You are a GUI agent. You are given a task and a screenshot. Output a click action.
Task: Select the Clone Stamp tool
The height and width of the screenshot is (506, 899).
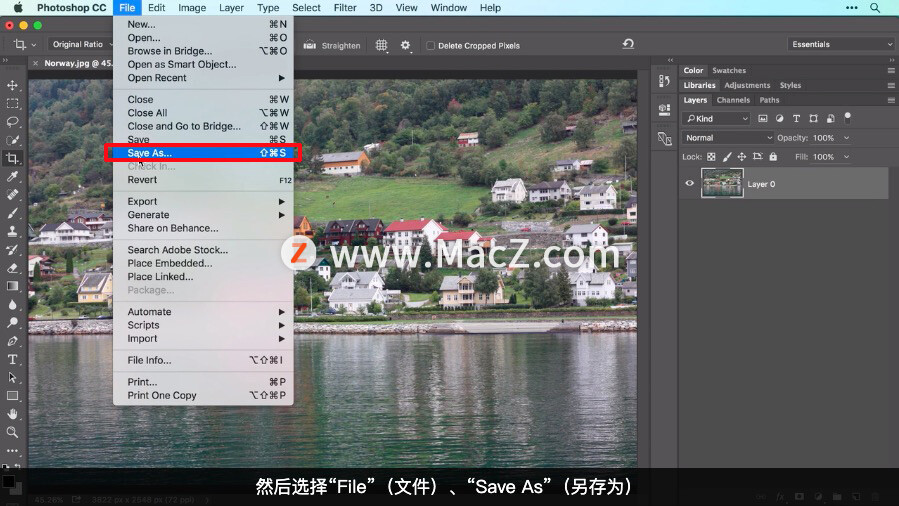(12, 232)
